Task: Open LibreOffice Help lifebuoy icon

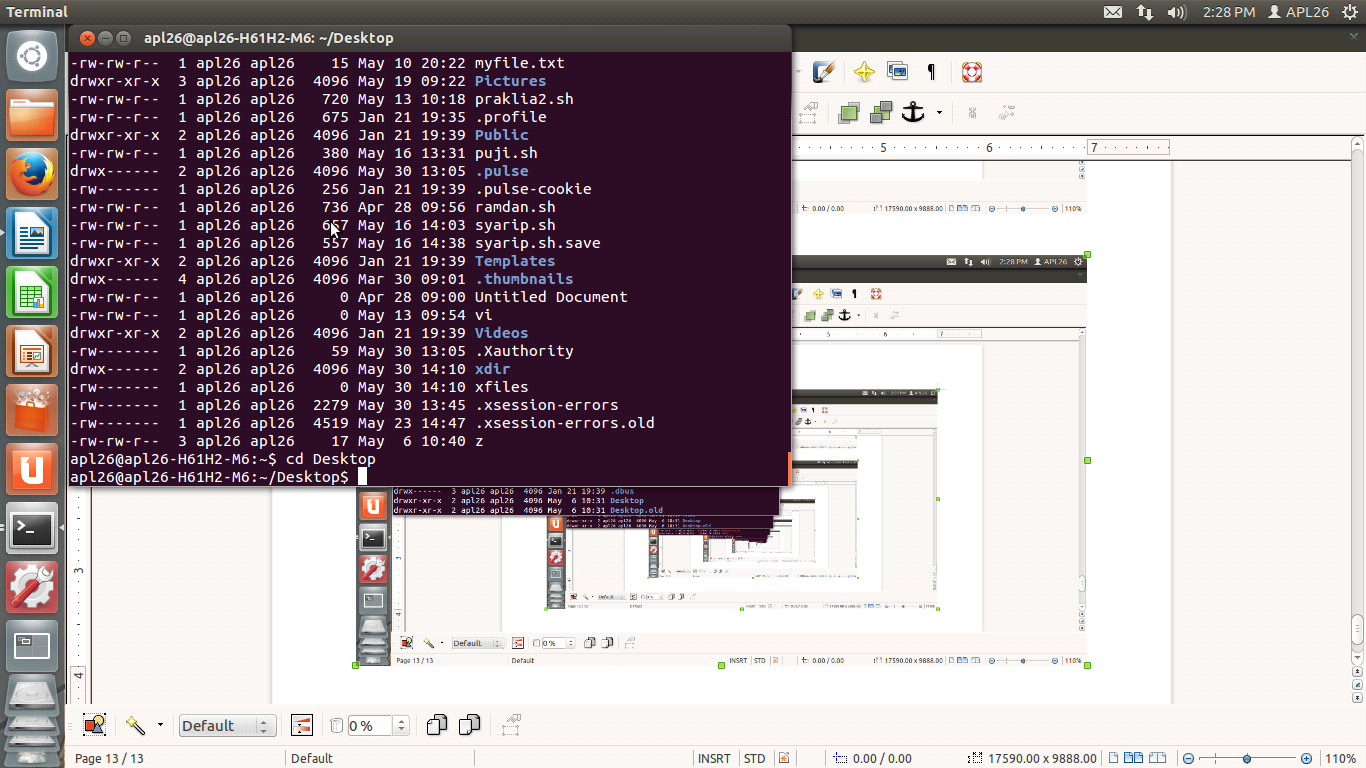Action: coord(971,72)
